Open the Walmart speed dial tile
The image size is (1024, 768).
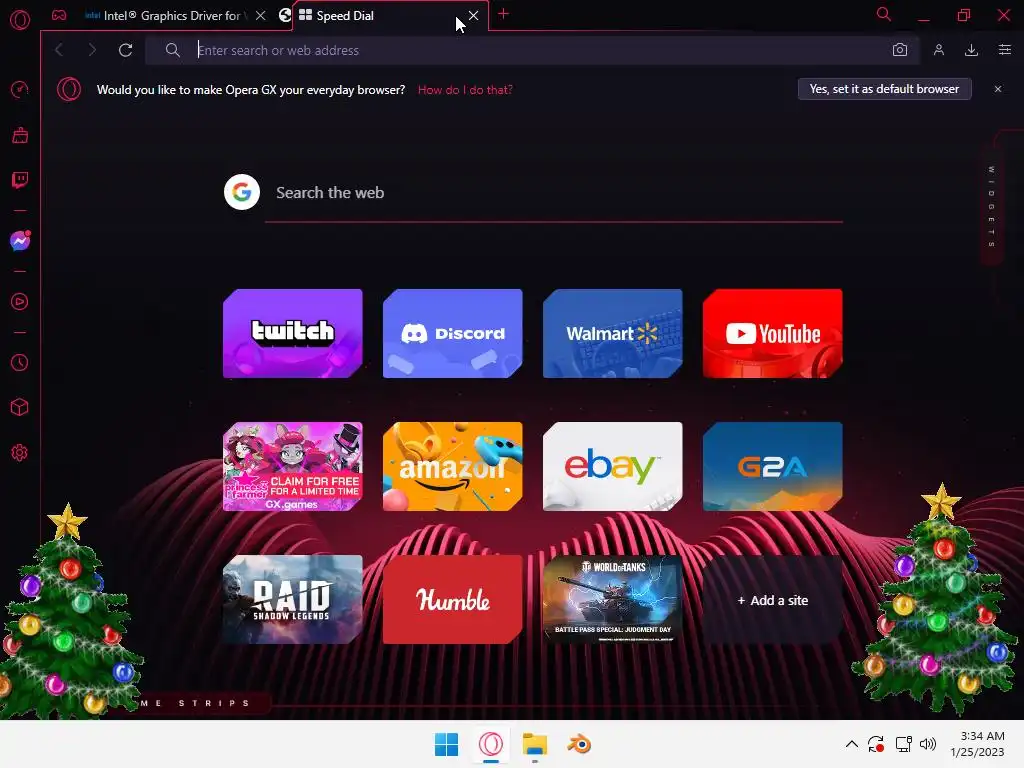[x=613, y=333]
